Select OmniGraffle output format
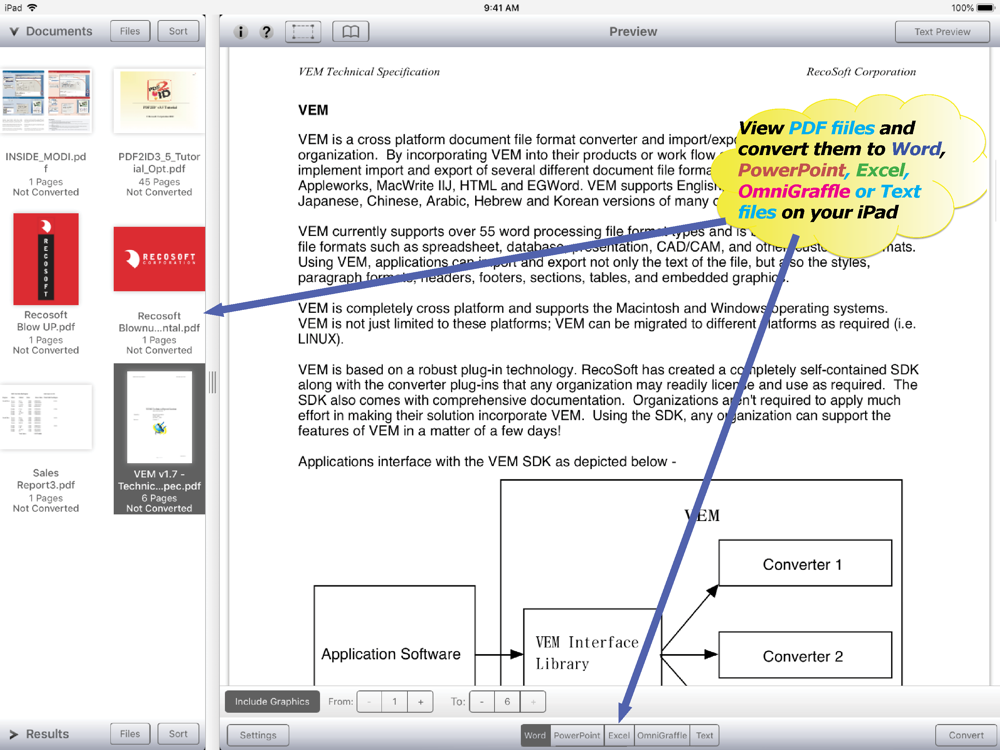 (x=662, y=735)
